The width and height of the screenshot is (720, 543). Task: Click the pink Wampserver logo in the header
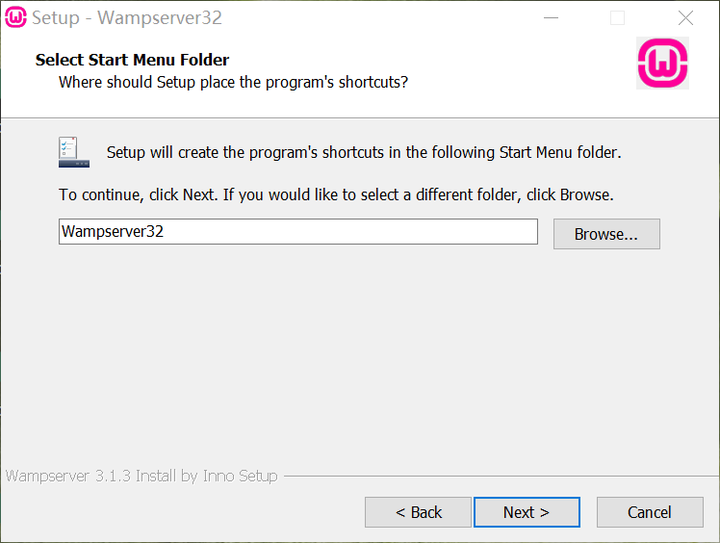pos(662,64)
